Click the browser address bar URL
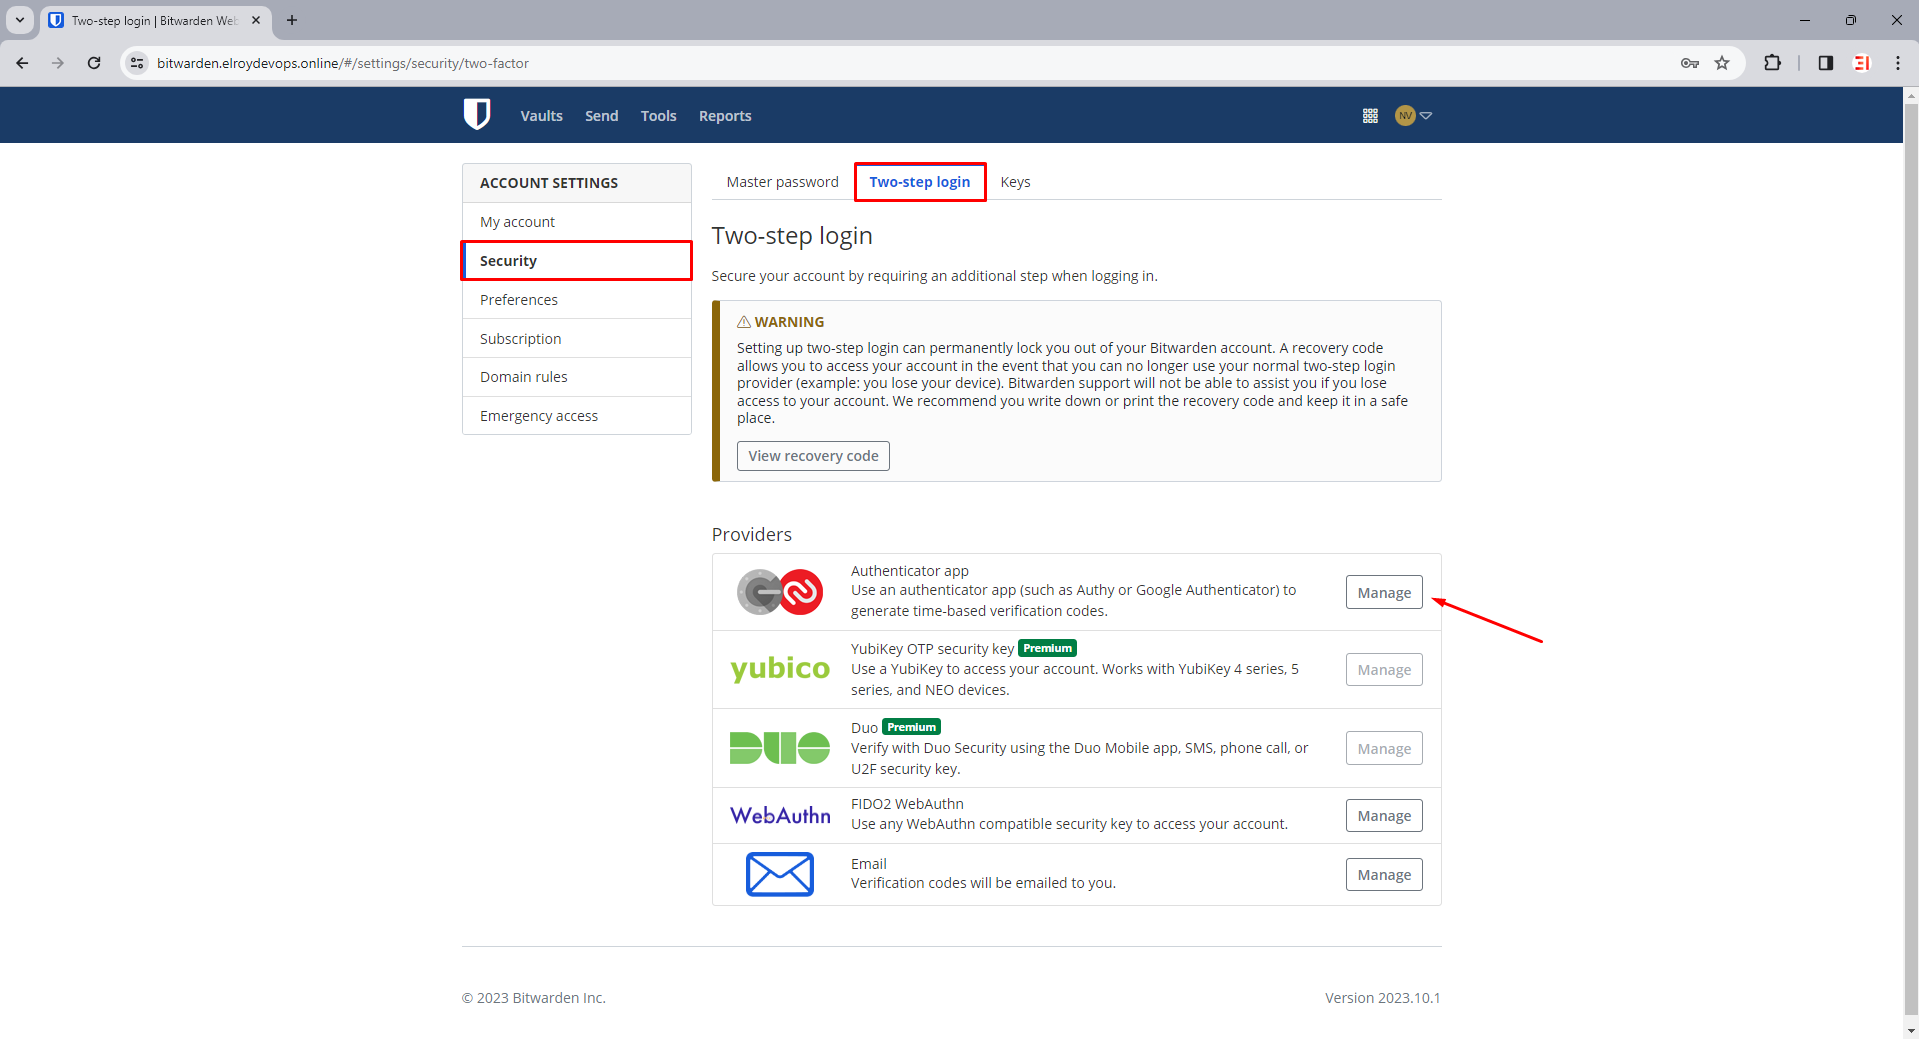The width and height of the screenshot is (1919, 1039). 343,63
